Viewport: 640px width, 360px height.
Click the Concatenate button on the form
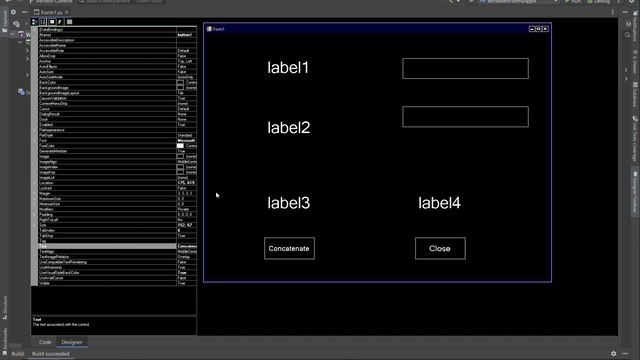coord(289,248)
